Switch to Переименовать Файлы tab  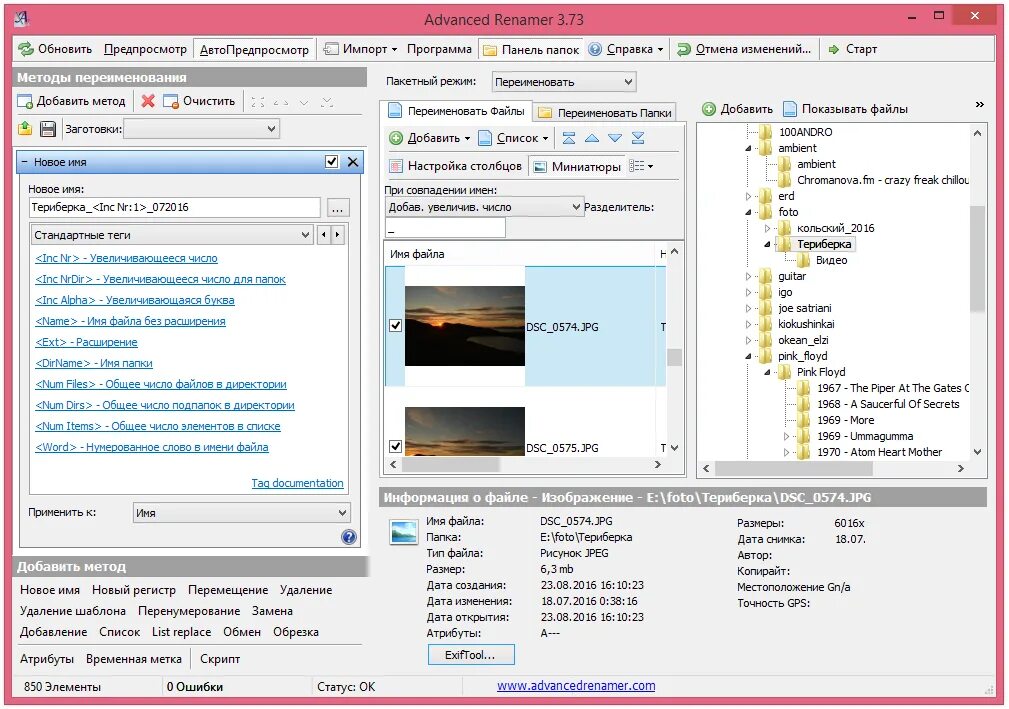[x=456, y=111]
